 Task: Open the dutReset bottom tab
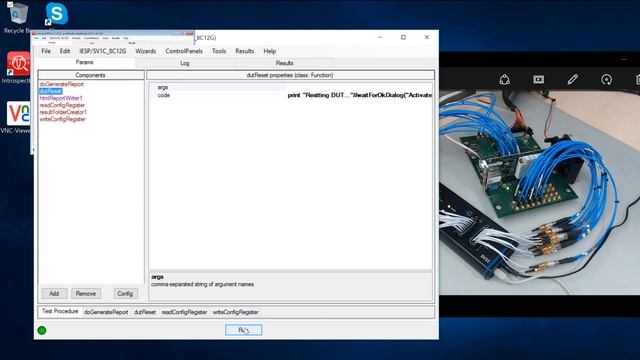tap(145, 312)
